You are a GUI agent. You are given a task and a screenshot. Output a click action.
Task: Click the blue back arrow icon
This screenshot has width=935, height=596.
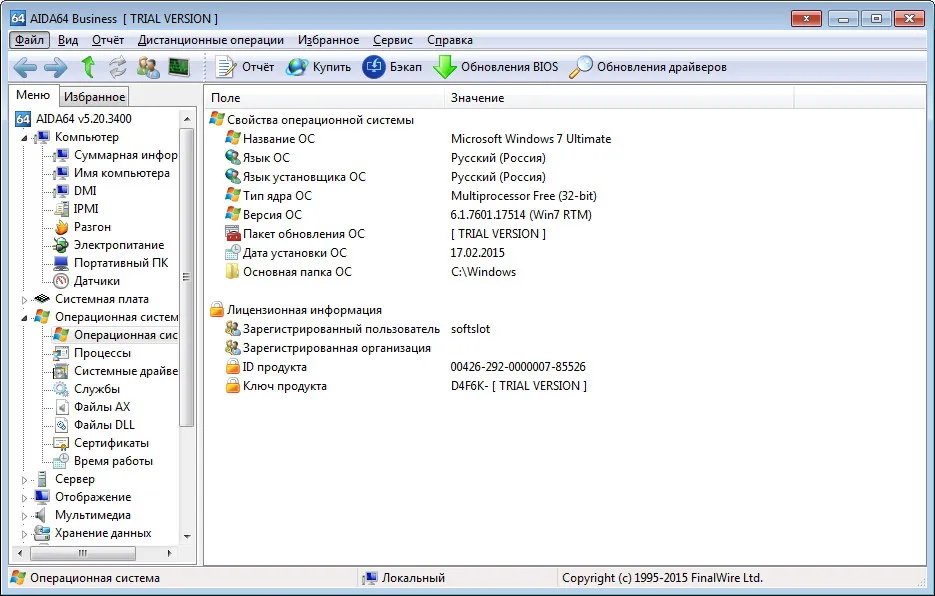tap(25, 67)
